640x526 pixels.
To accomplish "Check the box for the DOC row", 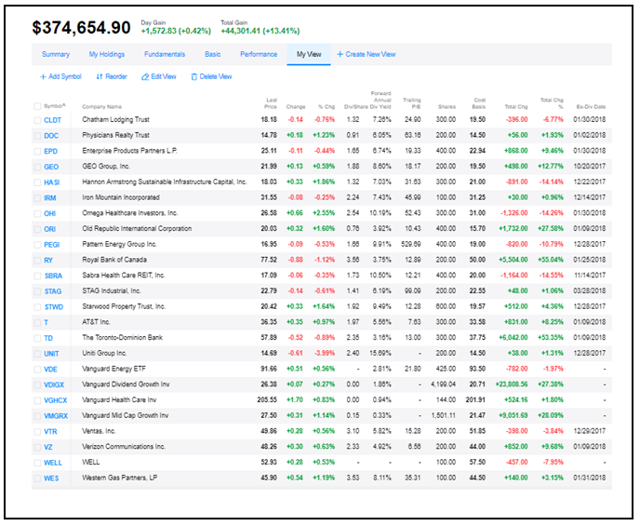I will coord(37,135).
